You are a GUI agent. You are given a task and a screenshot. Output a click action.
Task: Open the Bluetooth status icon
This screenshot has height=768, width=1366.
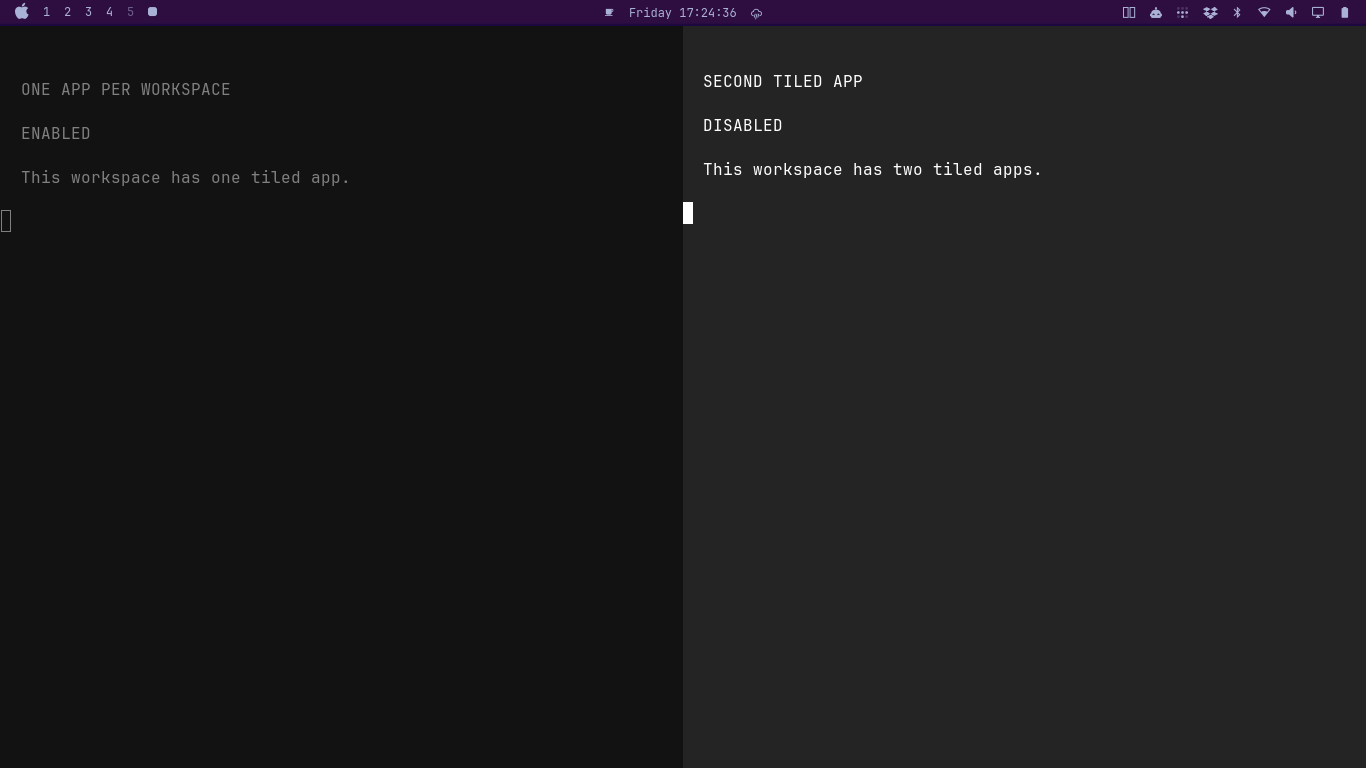click(1237, 13)
